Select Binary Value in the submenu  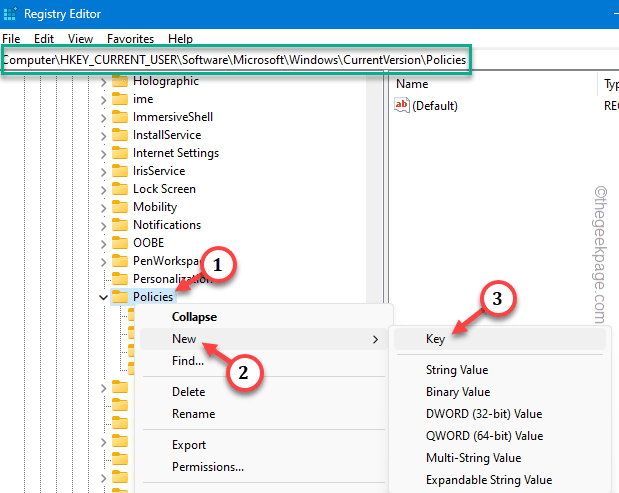(x=499, y=392)
